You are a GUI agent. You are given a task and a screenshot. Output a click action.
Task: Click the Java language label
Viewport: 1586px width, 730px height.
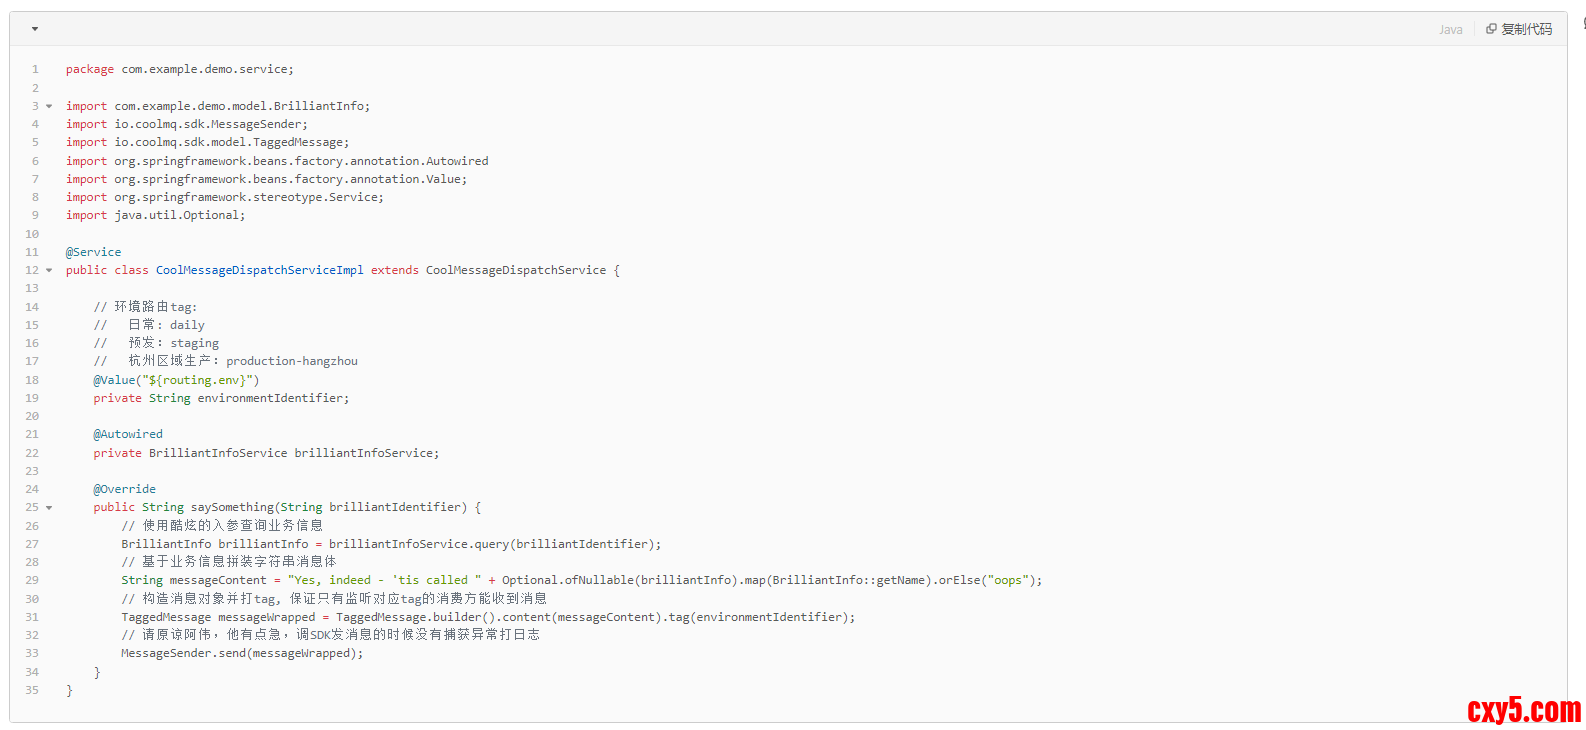pyautogui.click(x=1450, y=30)
